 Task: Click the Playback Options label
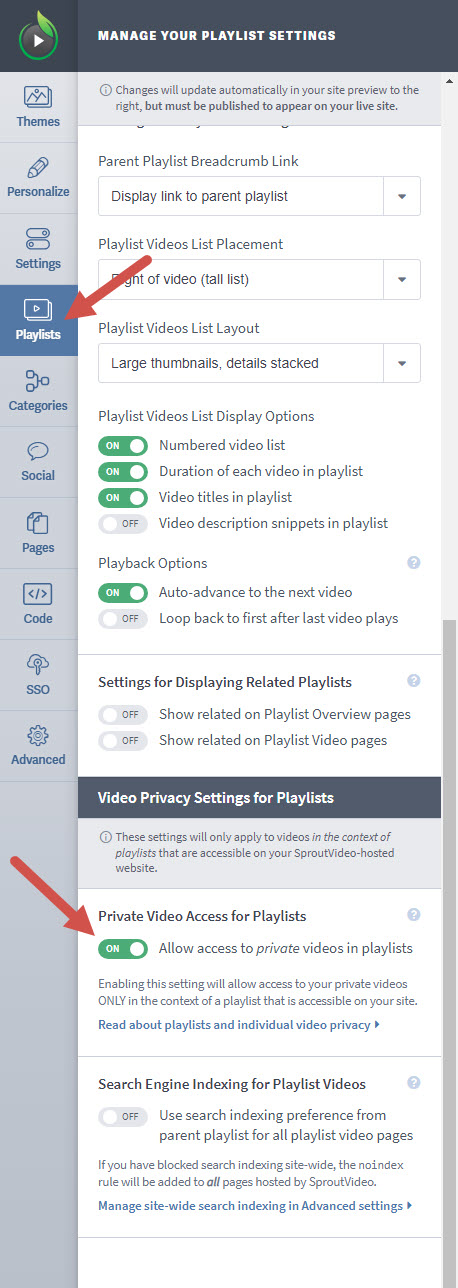click(x=153, y=563)
